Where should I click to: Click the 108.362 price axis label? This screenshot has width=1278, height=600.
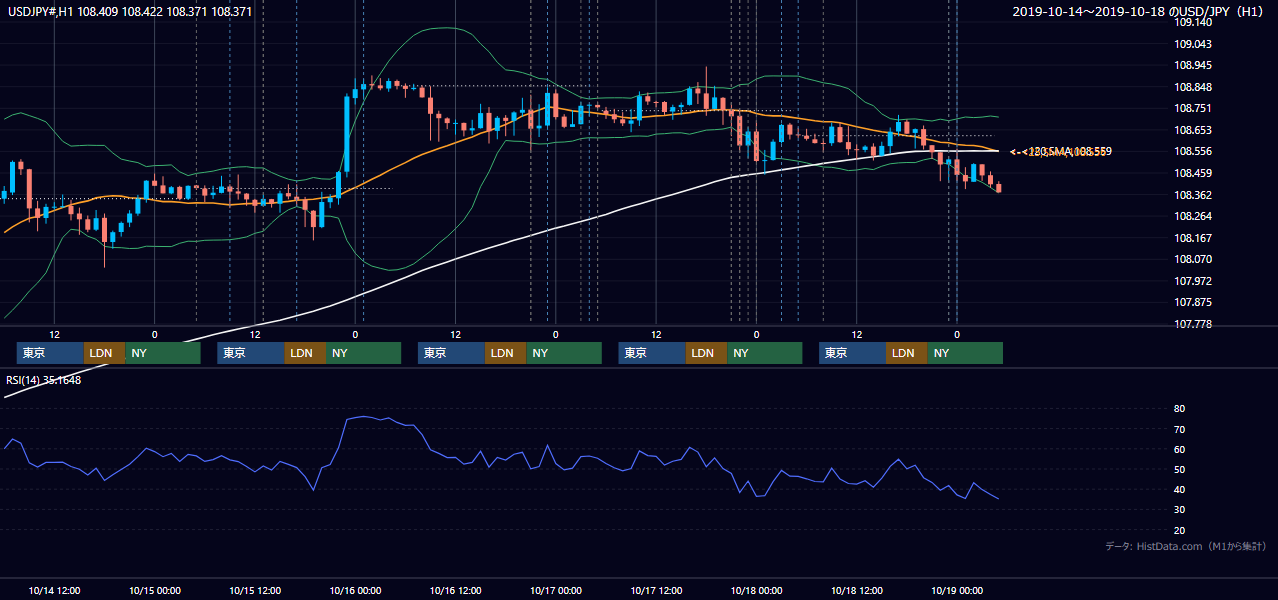point(1192,195)
